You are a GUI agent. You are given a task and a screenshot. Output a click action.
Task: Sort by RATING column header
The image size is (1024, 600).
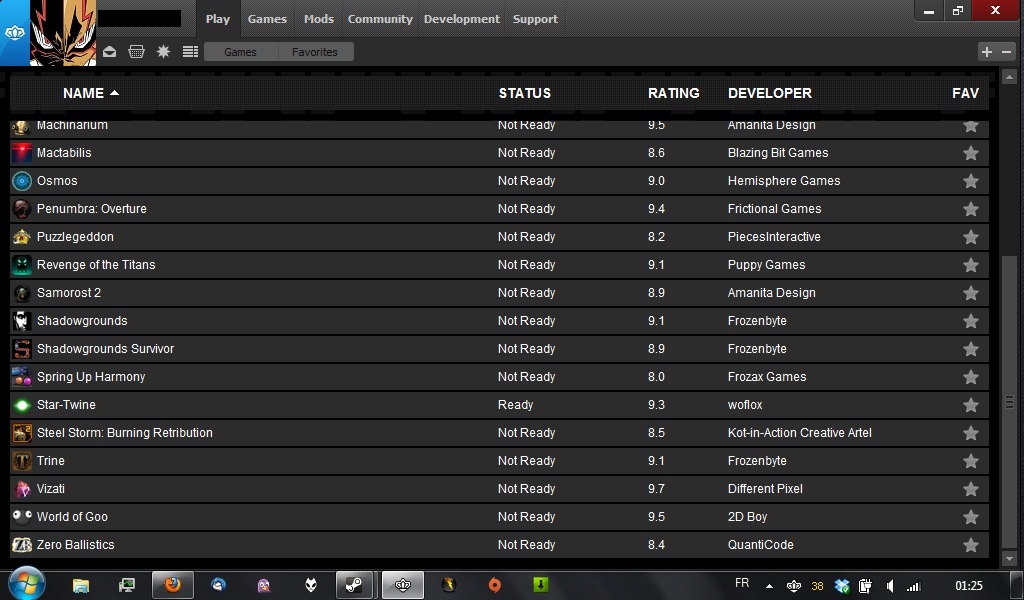tap(673, 93)
